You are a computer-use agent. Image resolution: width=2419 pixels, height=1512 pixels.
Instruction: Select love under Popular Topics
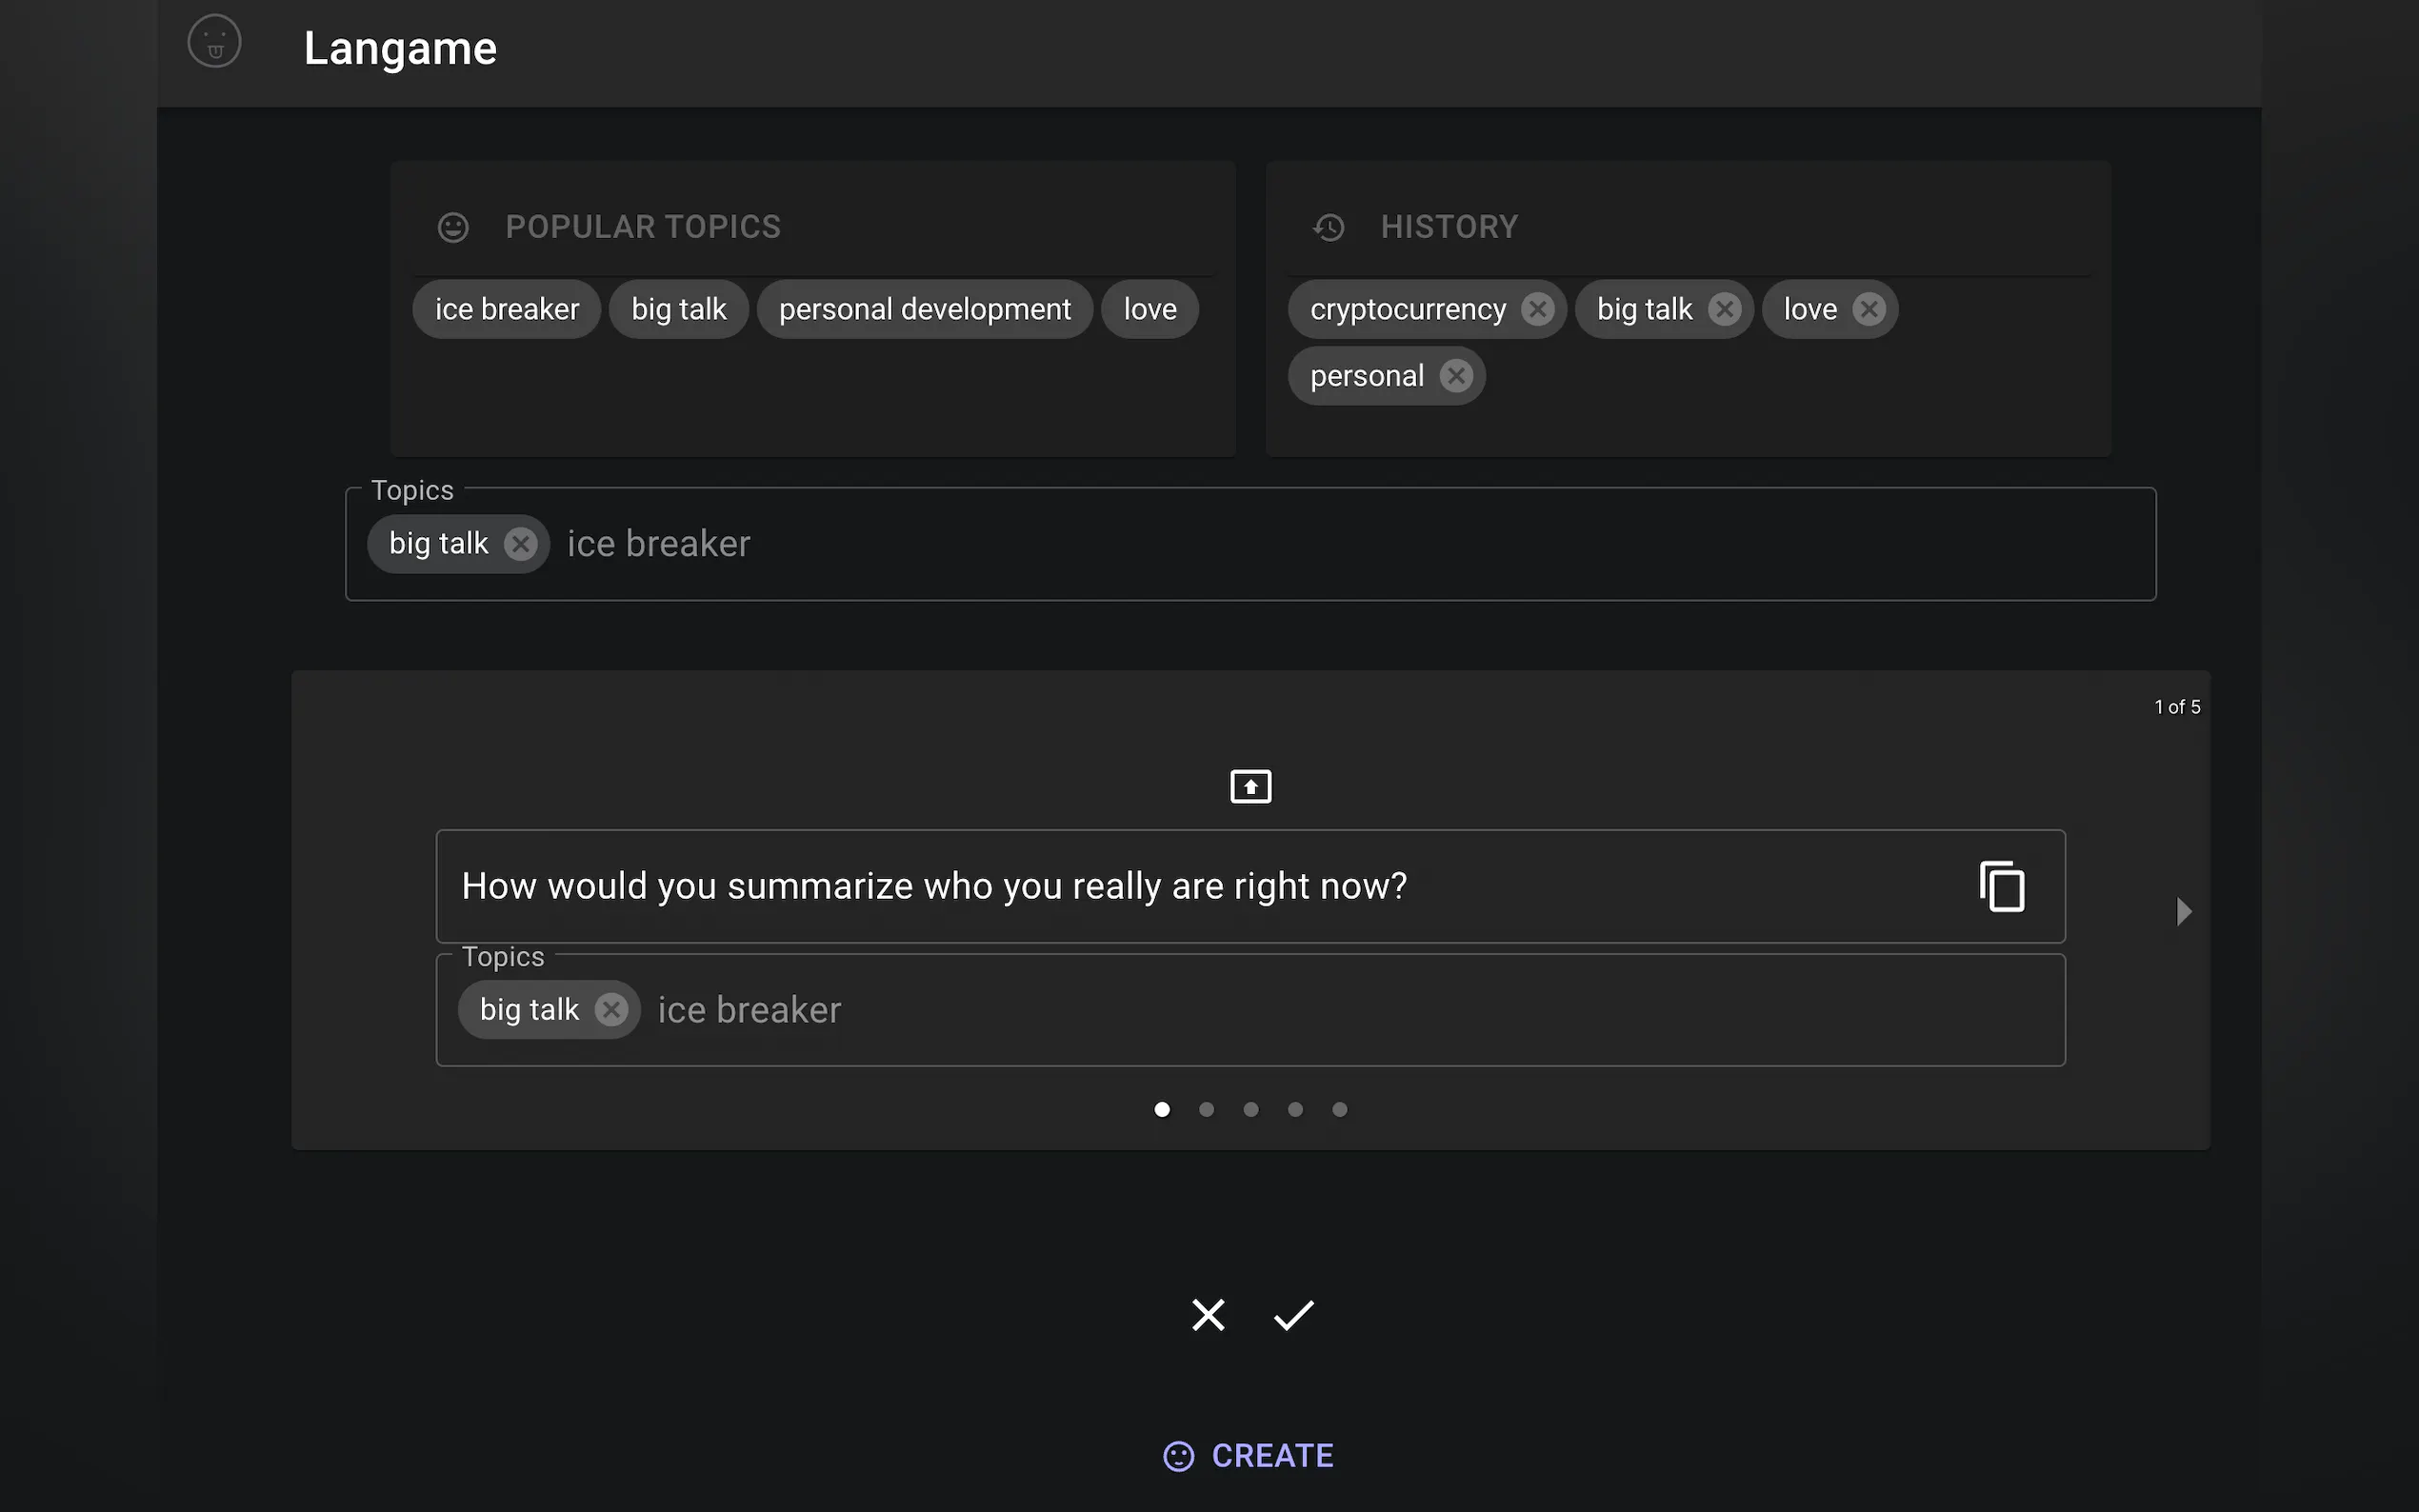click(x=1149, y=310)
